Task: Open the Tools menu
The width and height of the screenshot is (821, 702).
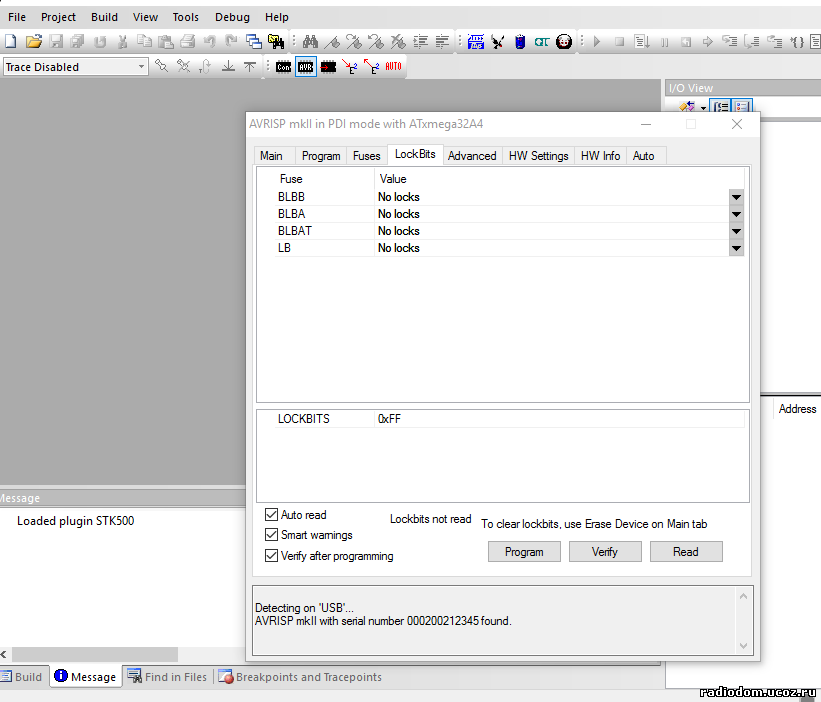Action: [185, 17]
